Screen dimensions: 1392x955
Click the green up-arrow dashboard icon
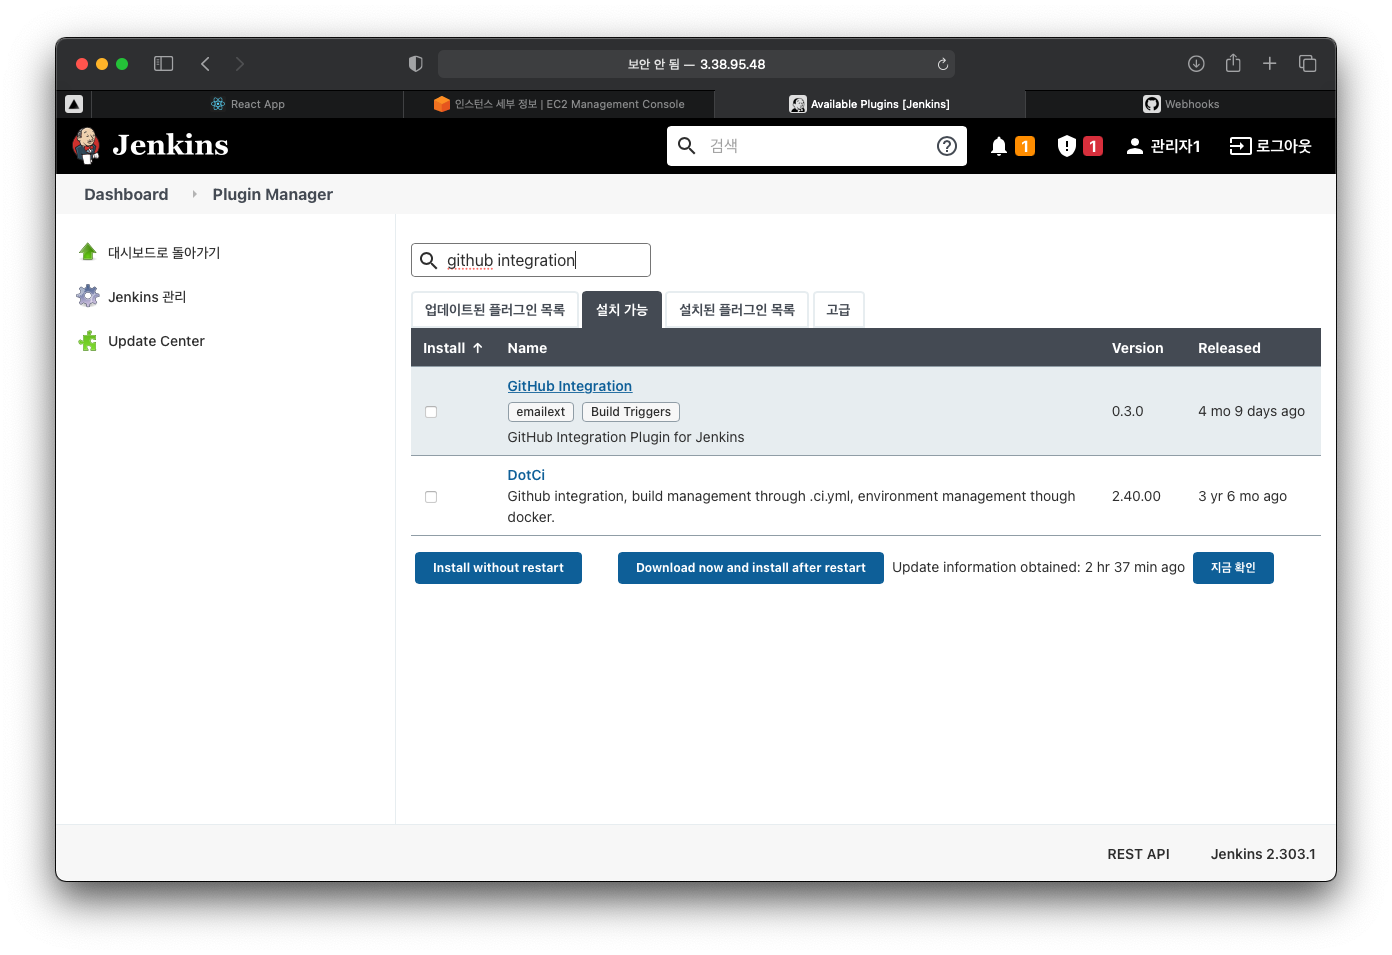coord(88,252)
